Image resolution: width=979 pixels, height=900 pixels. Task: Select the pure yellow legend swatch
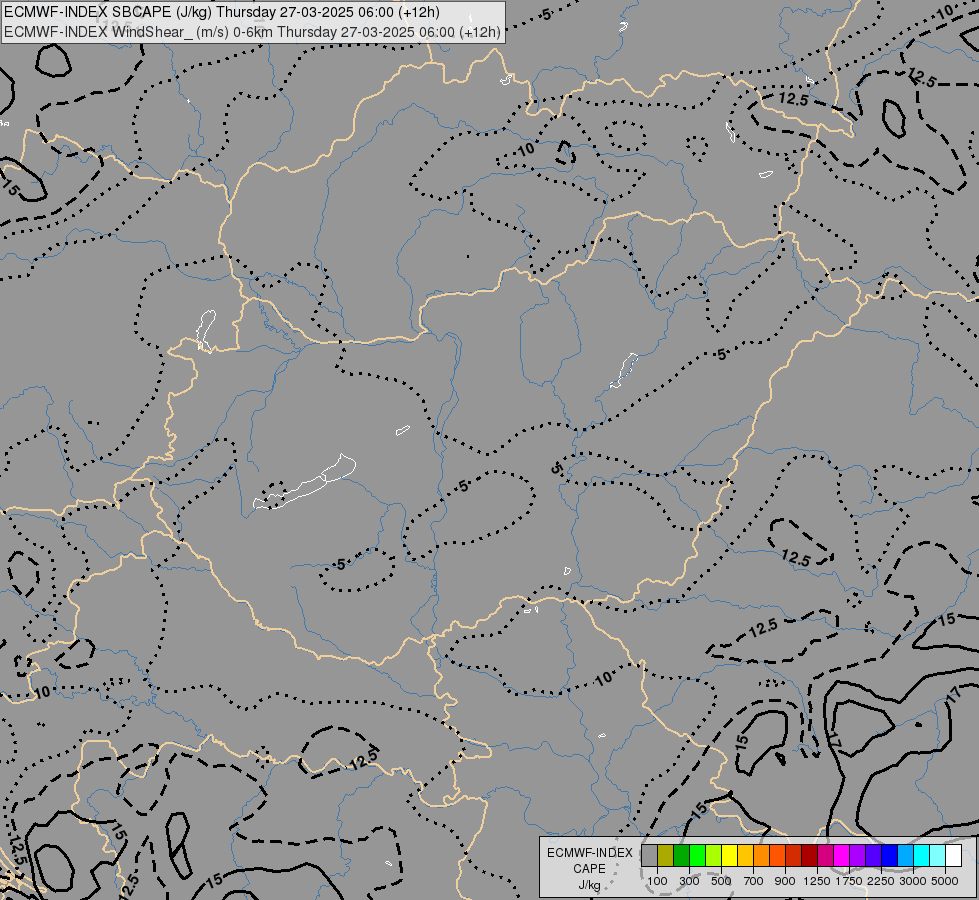point(729,855)
